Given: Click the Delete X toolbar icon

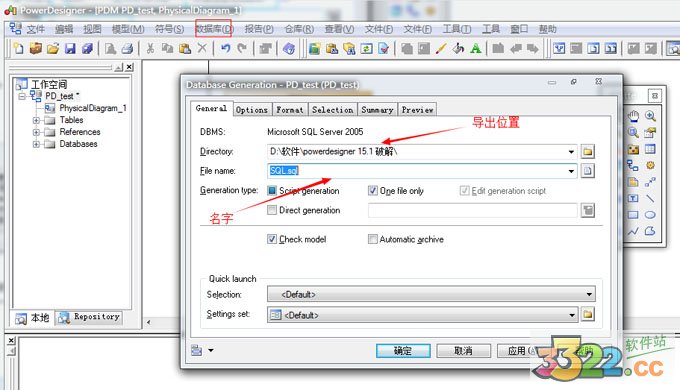Looking at the screenshot, I should (x=202, y=48).
